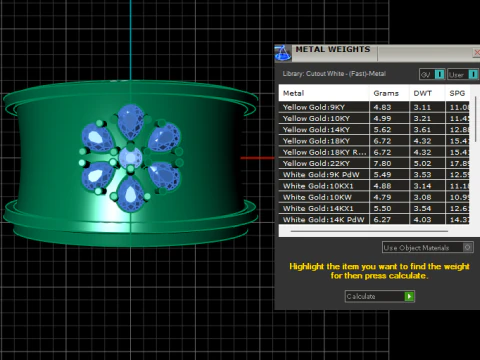The height and width of the screenshot is (360, 480).
Task: Sort by the DWT column header
Action: pos(427,93)
